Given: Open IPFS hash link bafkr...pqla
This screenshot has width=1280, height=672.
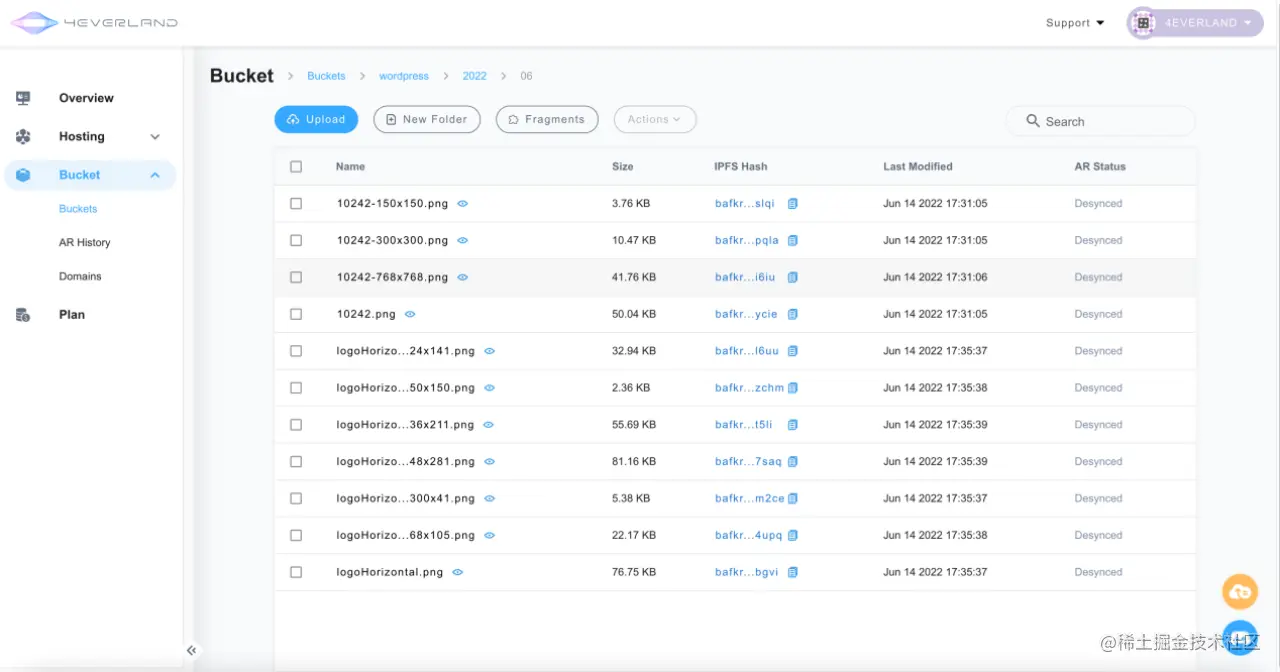Looking at the screenshot, I should pyautogui.click(x=747, y=240).
